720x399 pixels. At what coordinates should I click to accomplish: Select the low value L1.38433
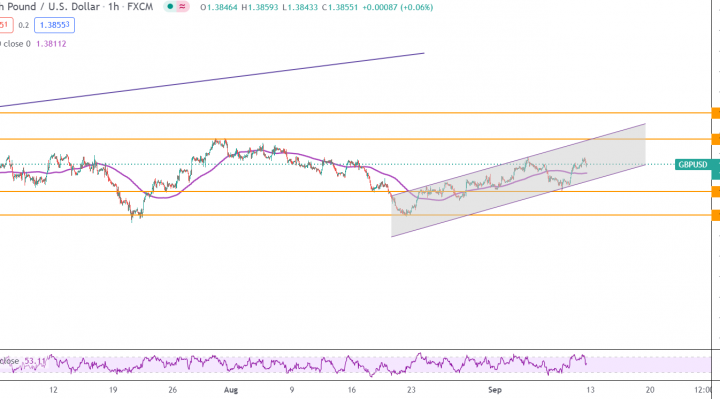[x=300, y=7]
